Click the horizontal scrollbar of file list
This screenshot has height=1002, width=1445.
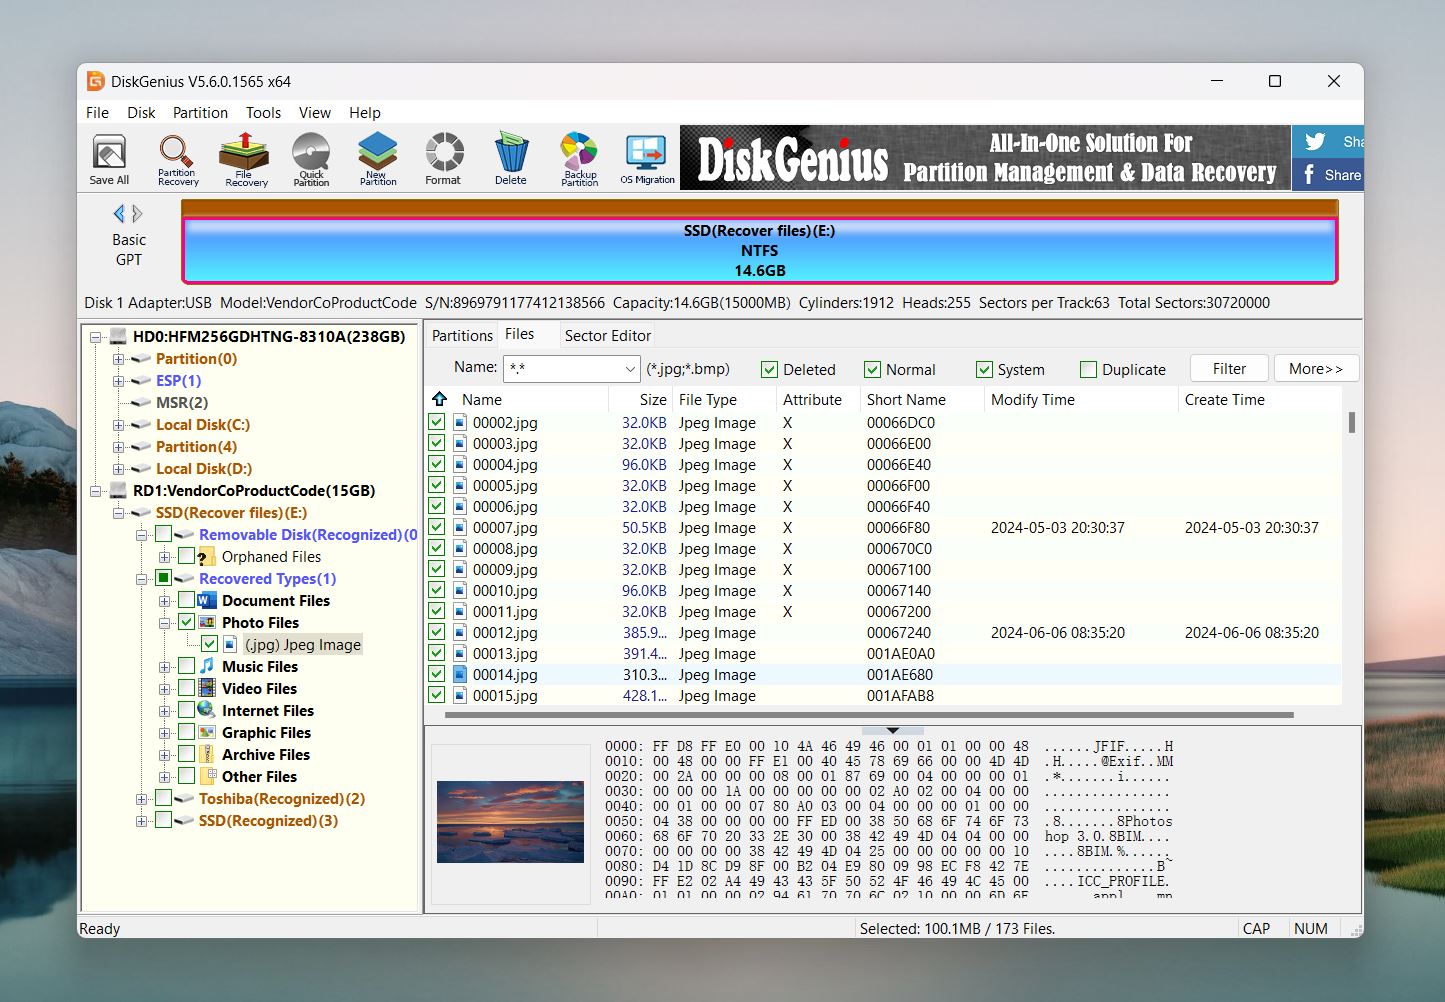(869, 715)
